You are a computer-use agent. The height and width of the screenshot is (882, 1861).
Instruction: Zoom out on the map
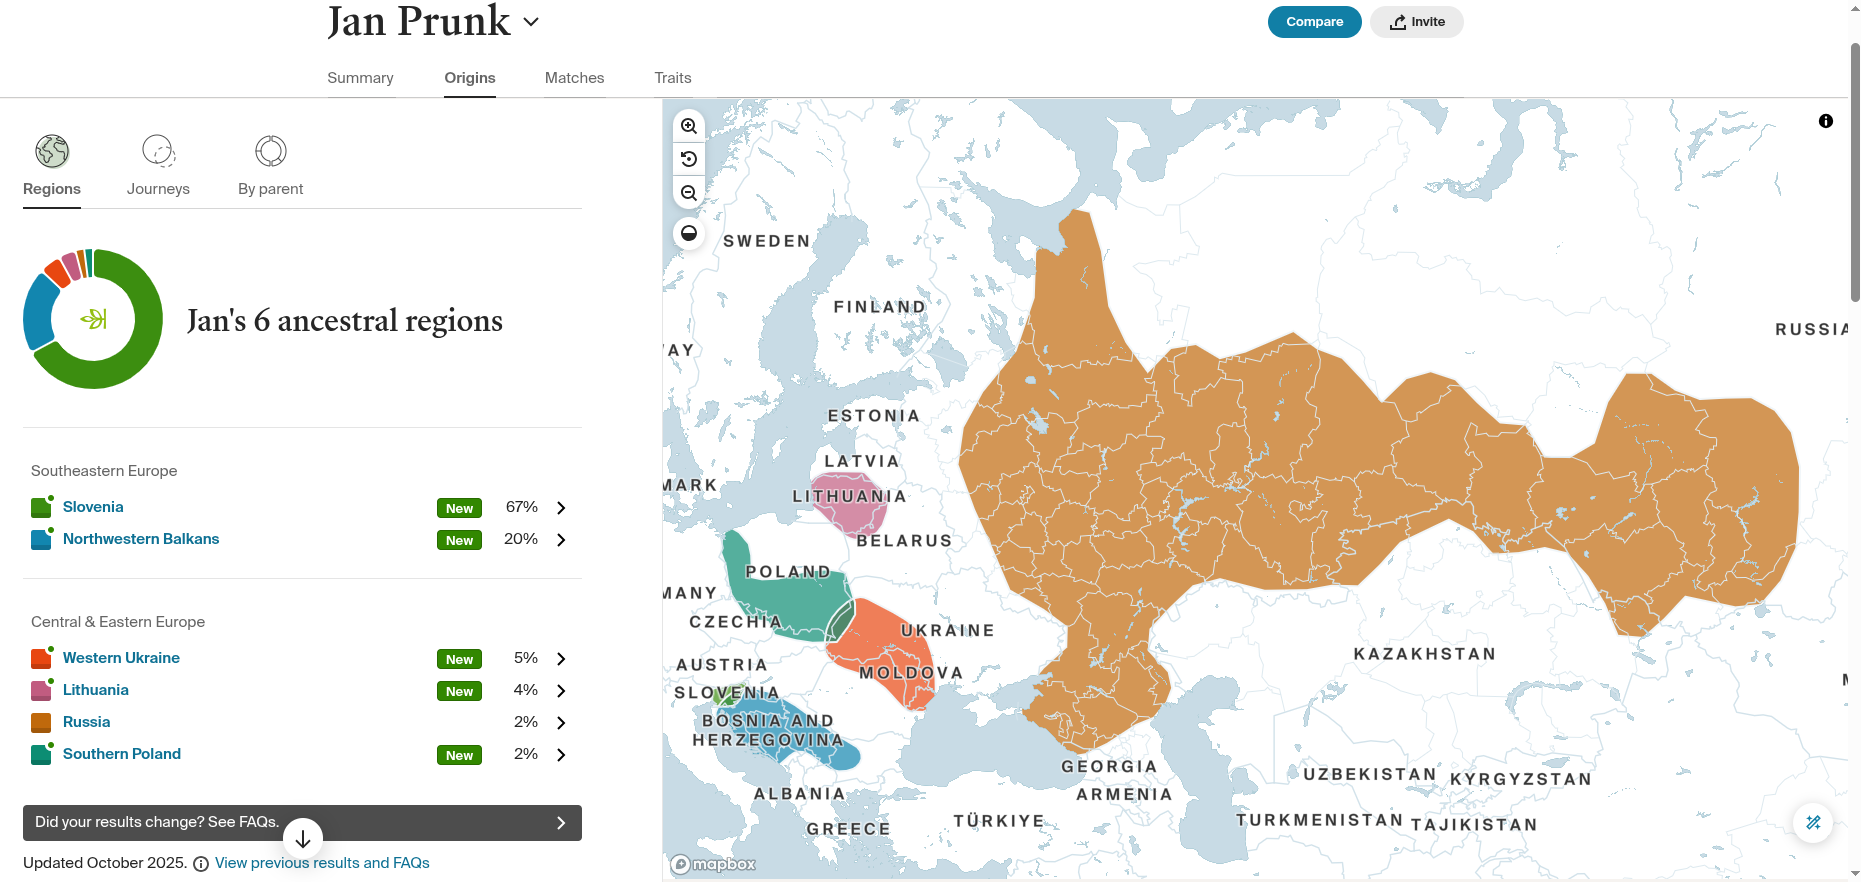(x=689, y=193)
